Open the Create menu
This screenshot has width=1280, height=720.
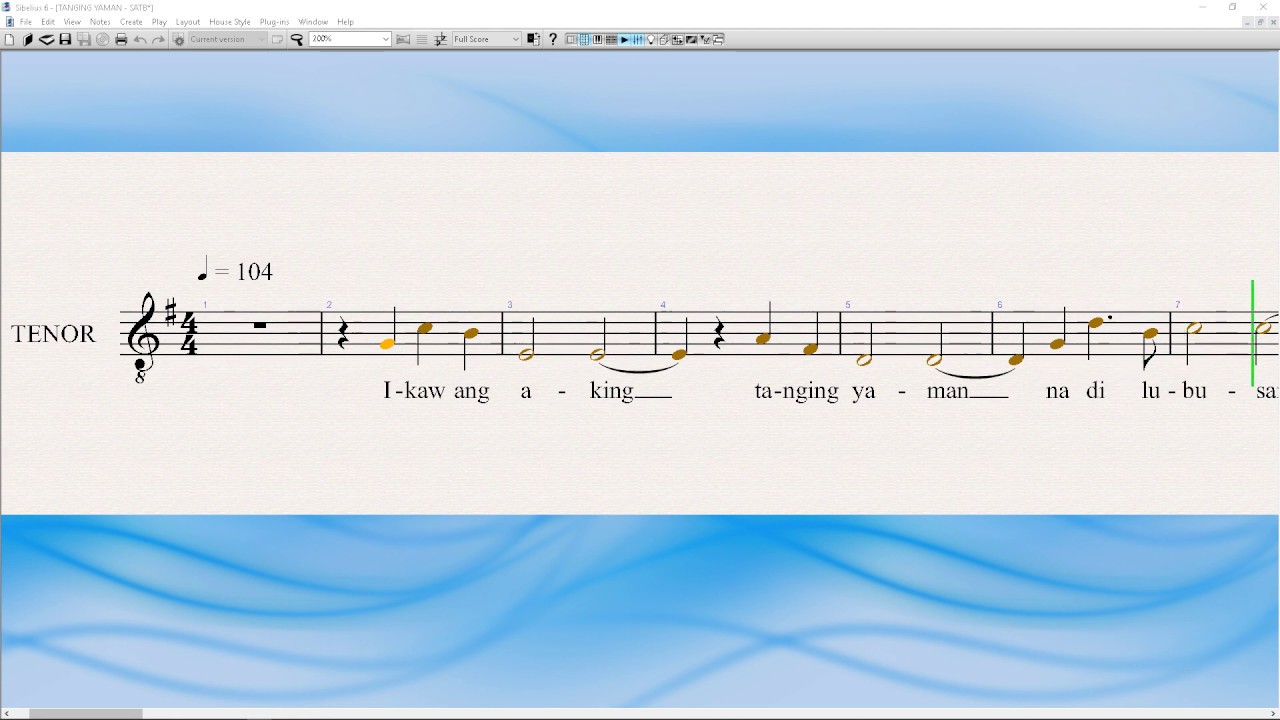131,22
